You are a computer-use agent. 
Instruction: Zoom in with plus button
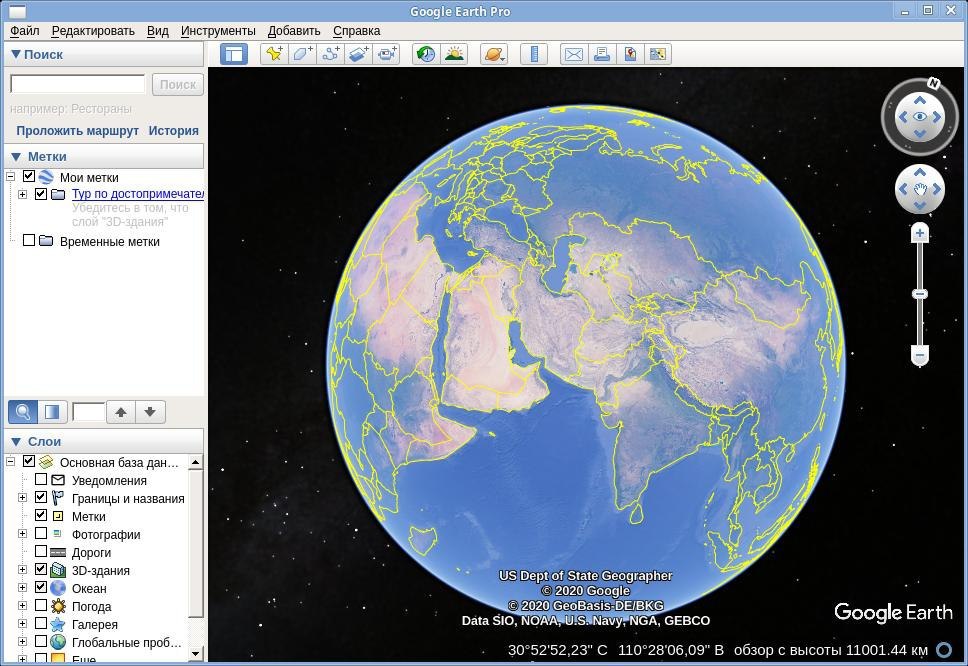920,233
